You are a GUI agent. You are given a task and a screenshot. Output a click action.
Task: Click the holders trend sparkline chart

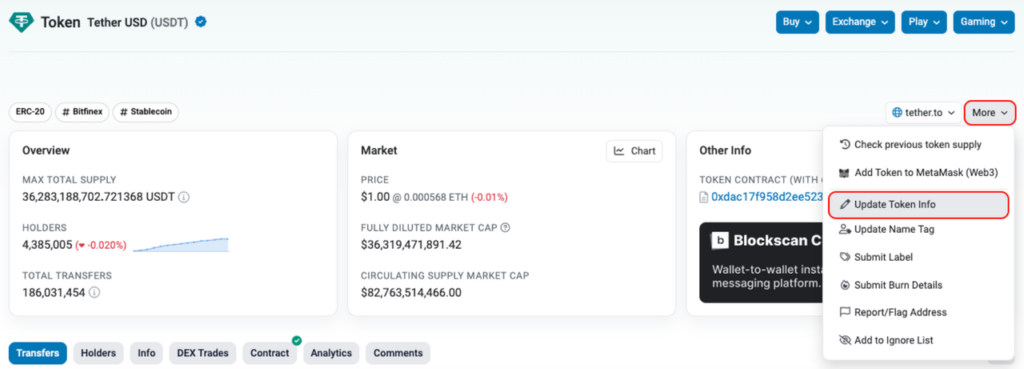pos(181,245)
